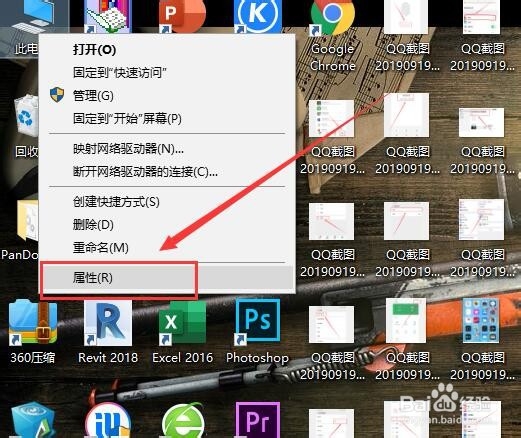Select 固定到"快速访问" menu entry
521x438 pixels.
click(167, 72)
